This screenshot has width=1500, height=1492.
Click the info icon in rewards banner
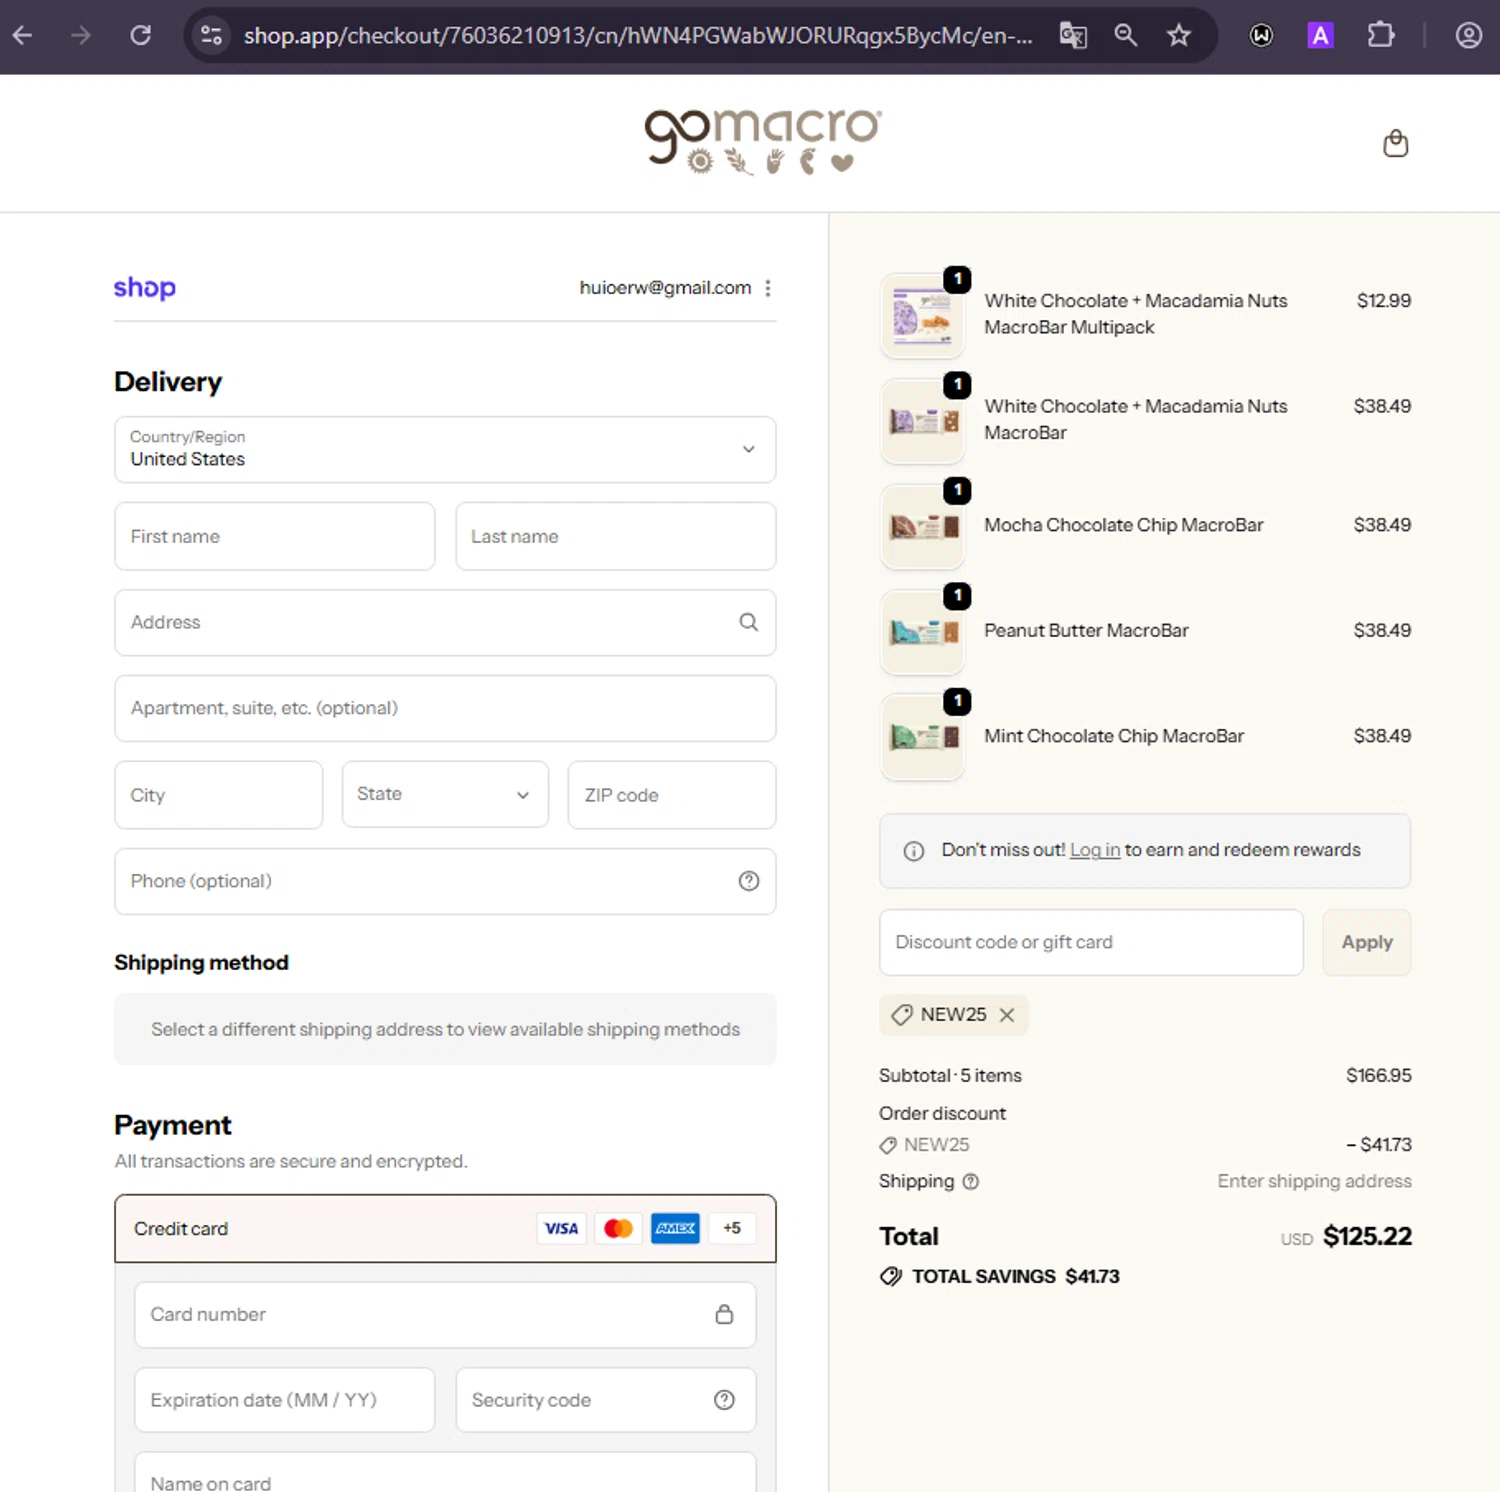pyautogui.click(x=914, y=851)
